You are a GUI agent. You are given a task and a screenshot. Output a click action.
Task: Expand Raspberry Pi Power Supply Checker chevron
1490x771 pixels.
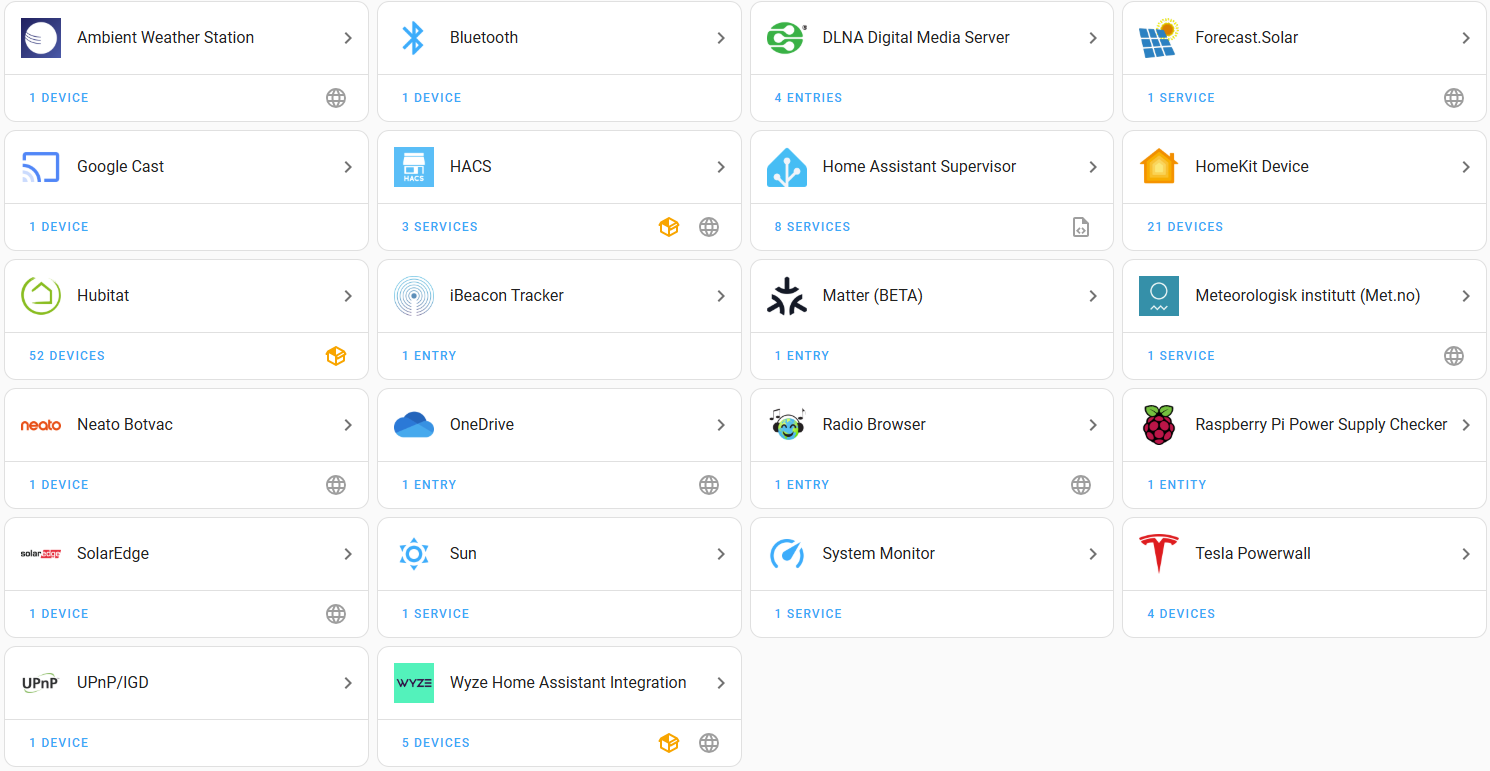[x=1466, y=425]
